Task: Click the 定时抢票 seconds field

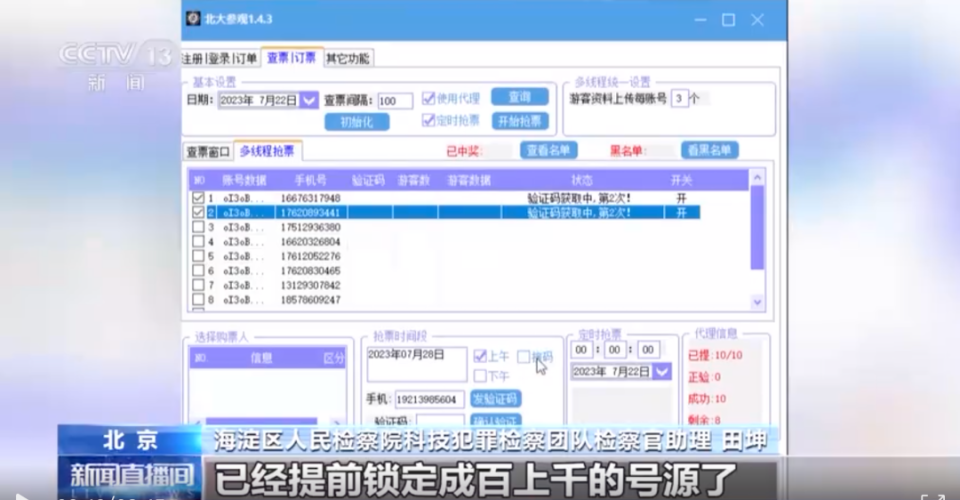Action: [648, 349]
